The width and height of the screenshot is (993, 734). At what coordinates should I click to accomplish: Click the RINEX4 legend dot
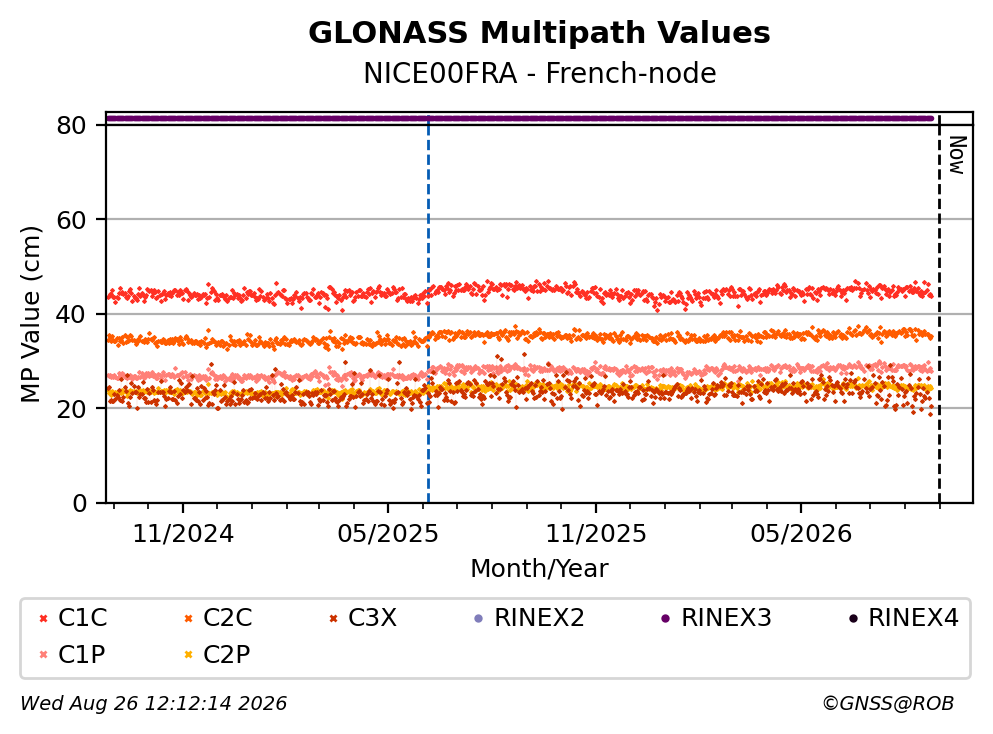click(853, 619)
